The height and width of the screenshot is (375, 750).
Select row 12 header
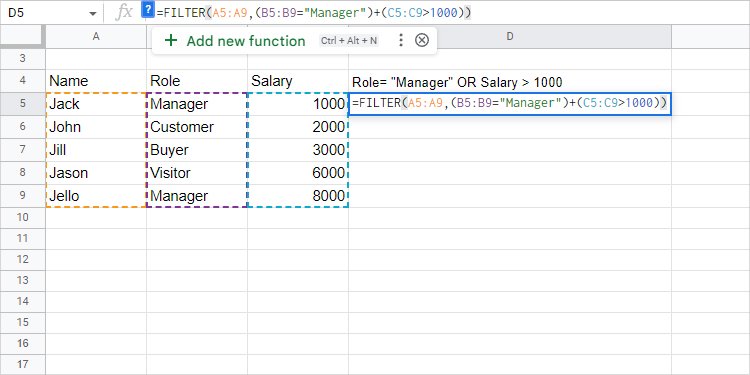click(x=23, y=260)
